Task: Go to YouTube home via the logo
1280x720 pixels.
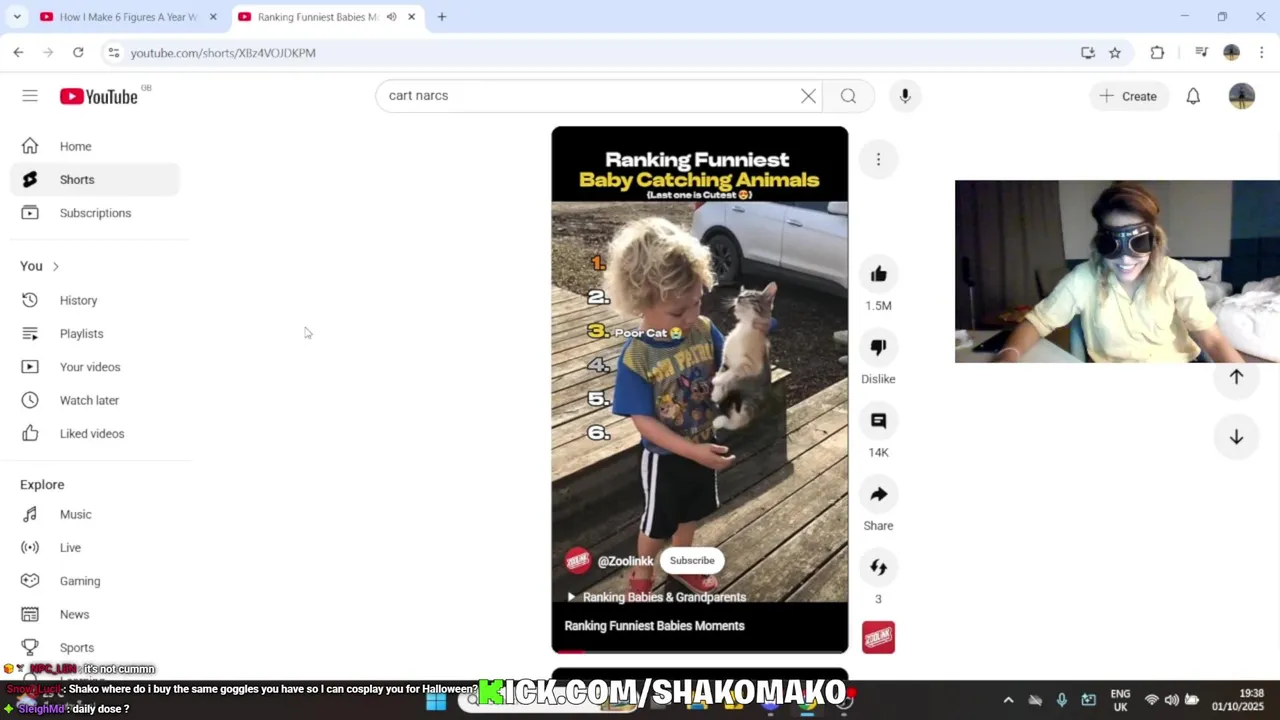Action: [98, 96]
